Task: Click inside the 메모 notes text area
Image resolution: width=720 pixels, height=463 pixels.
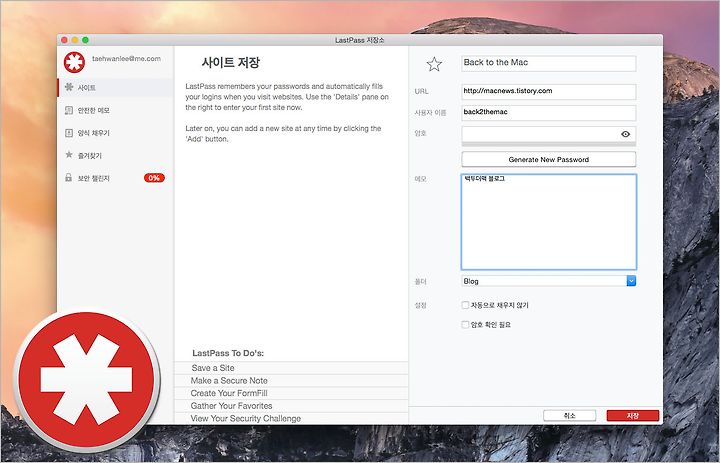Action: coord(549,221)
